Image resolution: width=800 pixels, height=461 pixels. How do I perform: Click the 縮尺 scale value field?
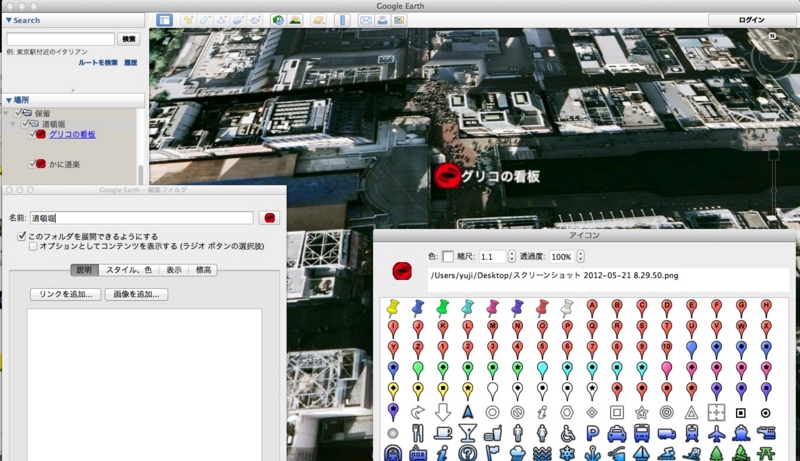click(x=492, y=257)
